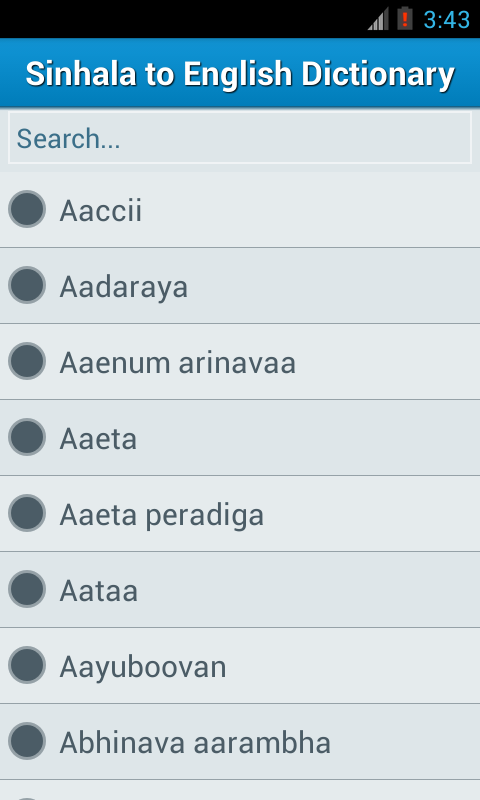480x800 pixels.
Task: Open the word Aadaraya
Action: [x=240, y=286]
